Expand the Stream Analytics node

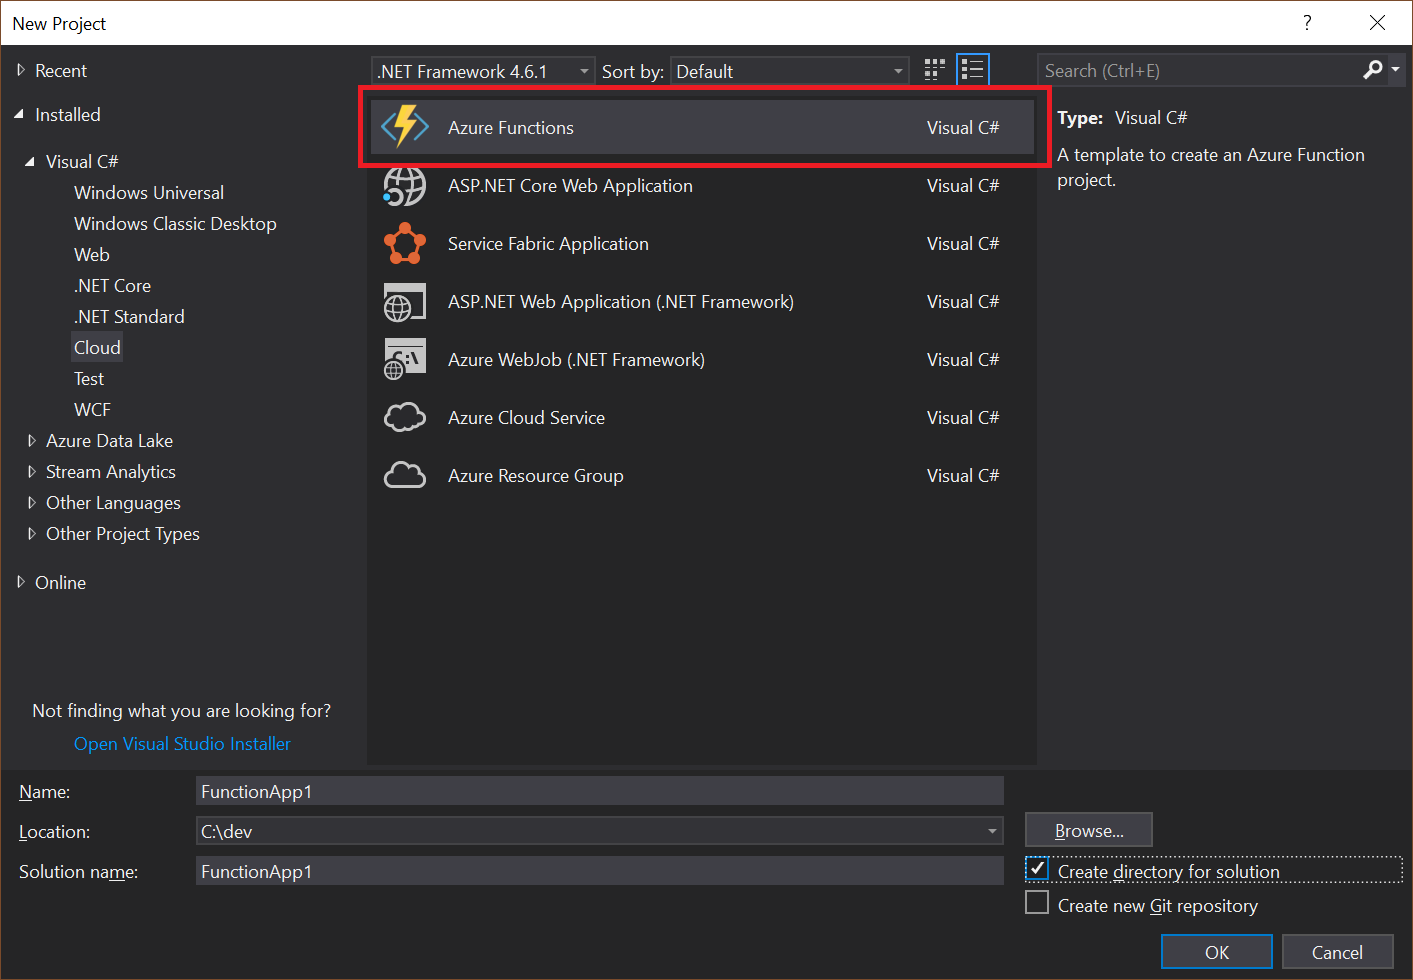pos(31,471)
